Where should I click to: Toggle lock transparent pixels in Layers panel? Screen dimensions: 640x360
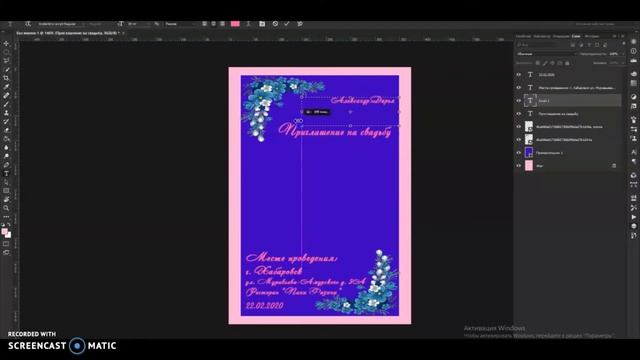(538, 63)
